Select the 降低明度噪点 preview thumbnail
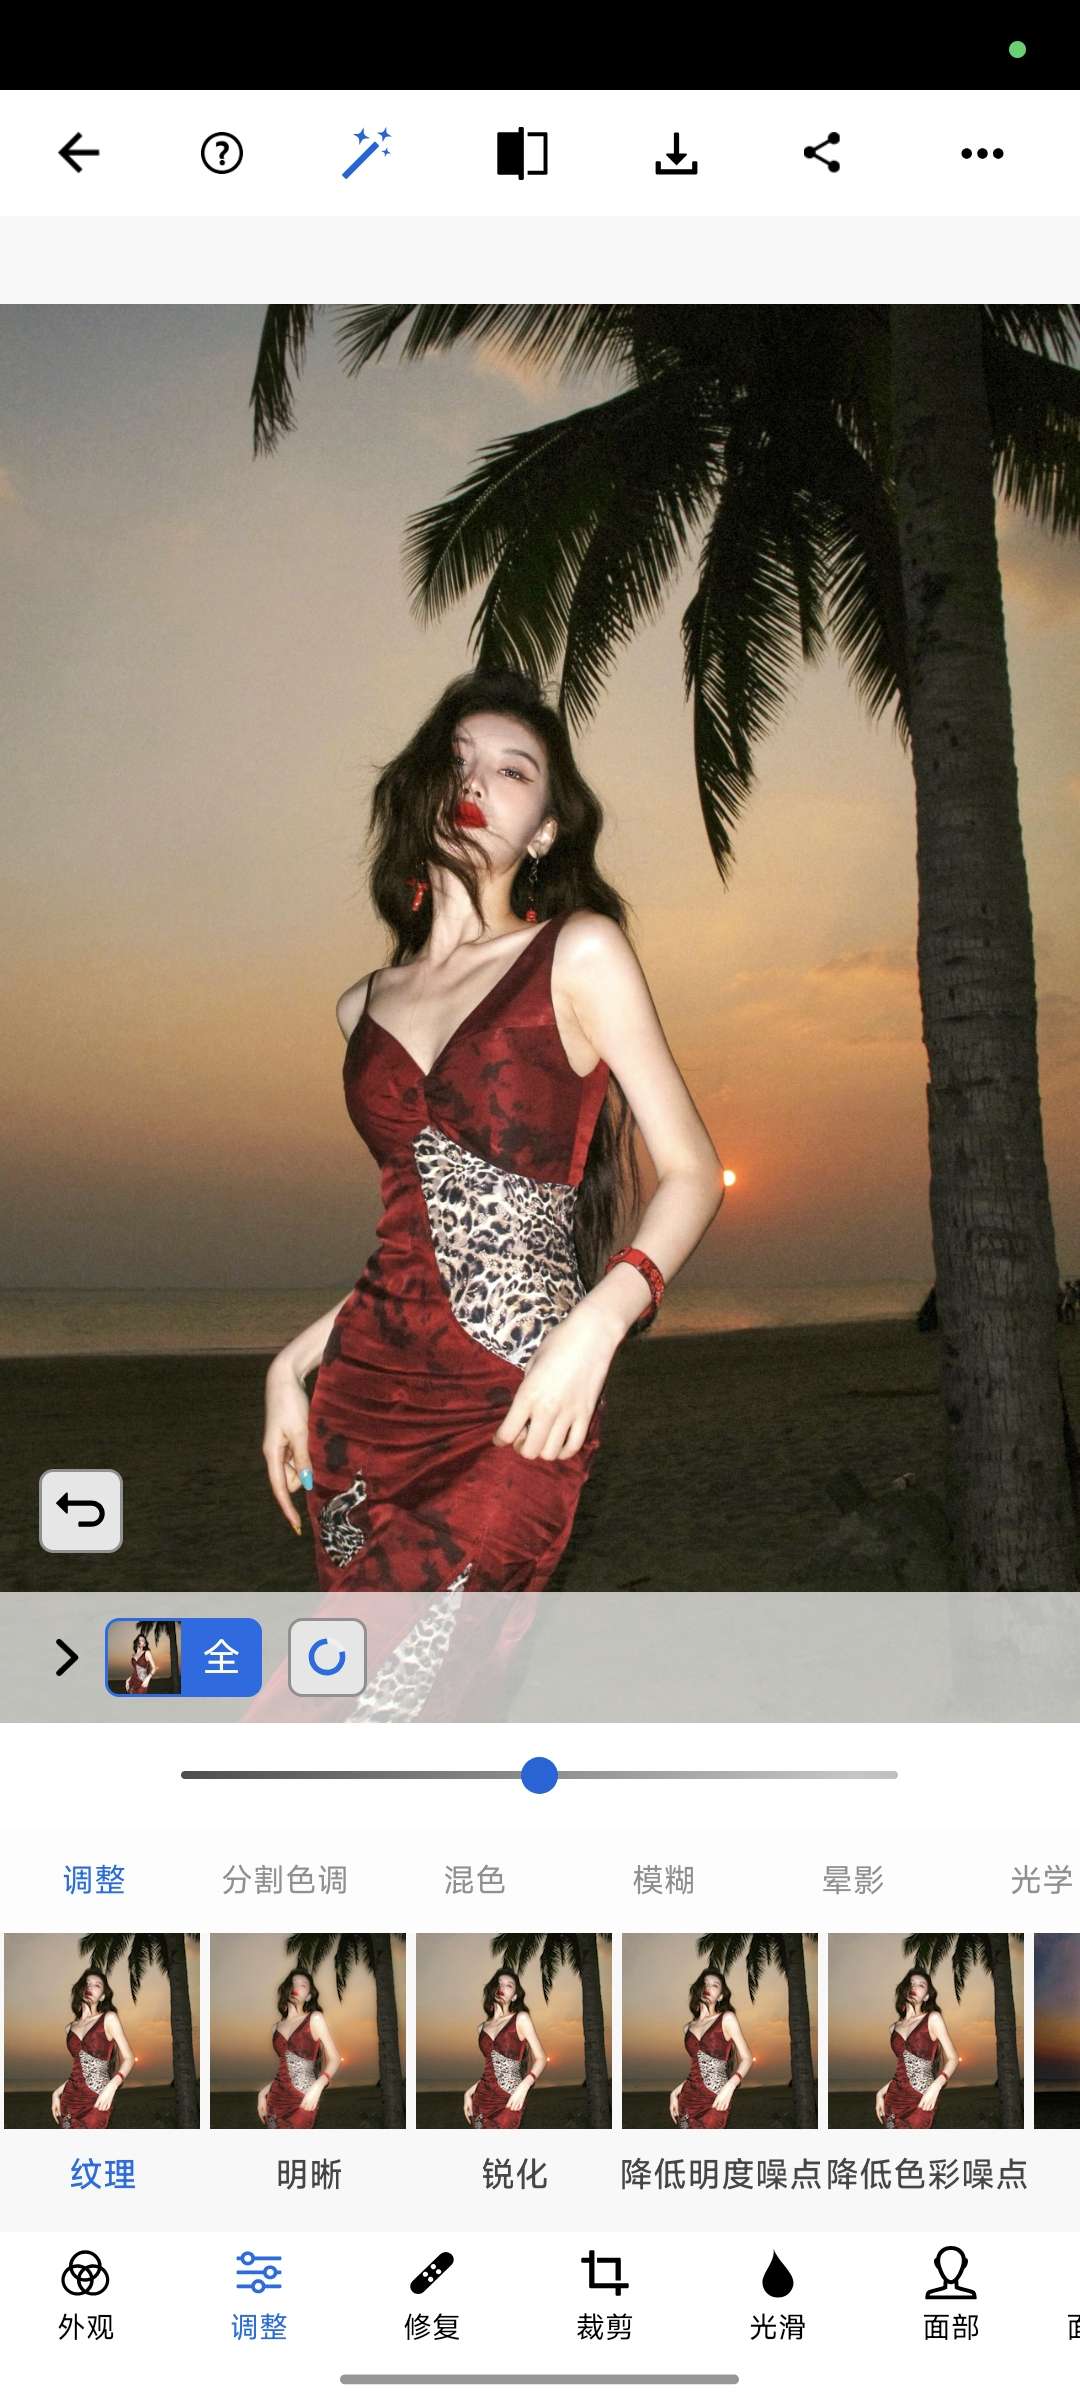 [720, 2030]
